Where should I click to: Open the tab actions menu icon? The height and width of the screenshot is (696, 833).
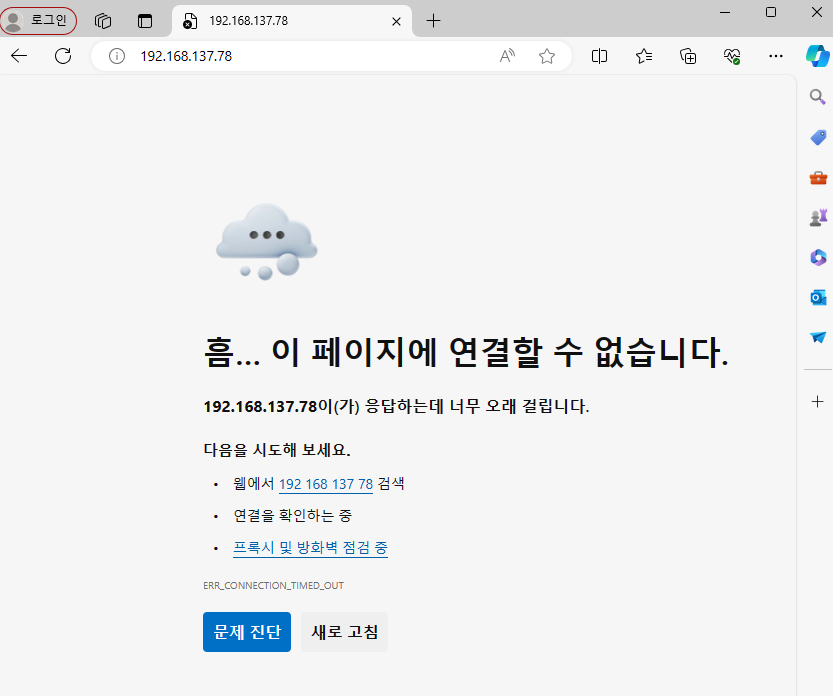click(x=144, y=21)
